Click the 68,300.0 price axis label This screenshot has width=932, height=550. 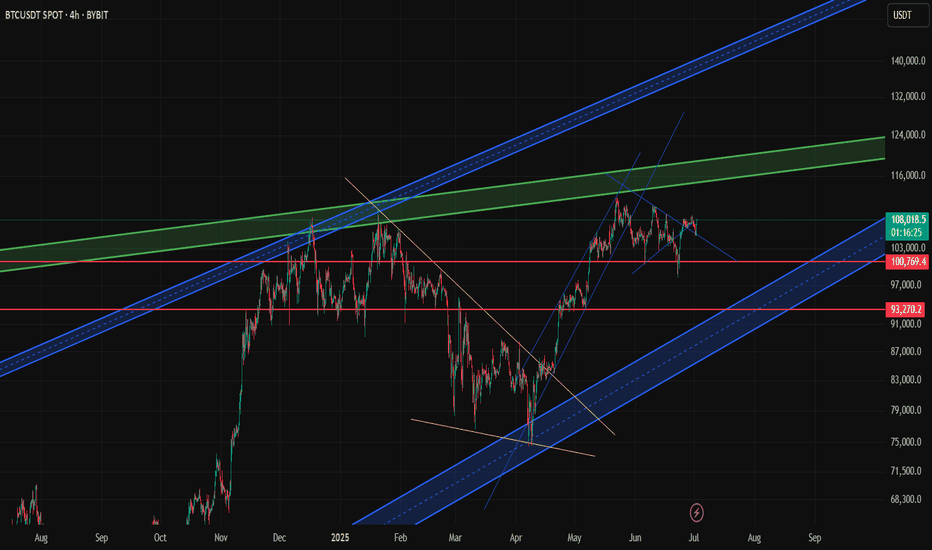pos(908,499)
